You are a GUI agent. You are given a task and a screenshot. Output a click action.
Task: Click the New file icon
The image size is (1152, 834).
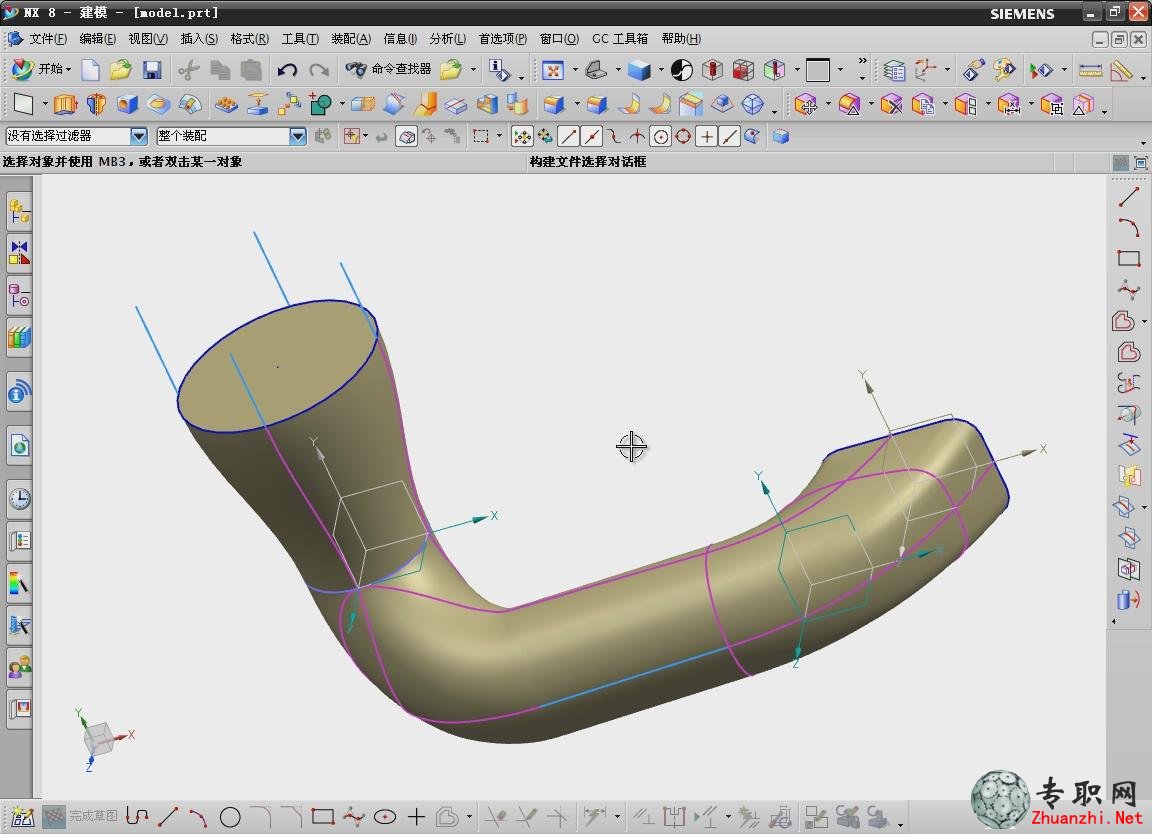tap(90, 70)
